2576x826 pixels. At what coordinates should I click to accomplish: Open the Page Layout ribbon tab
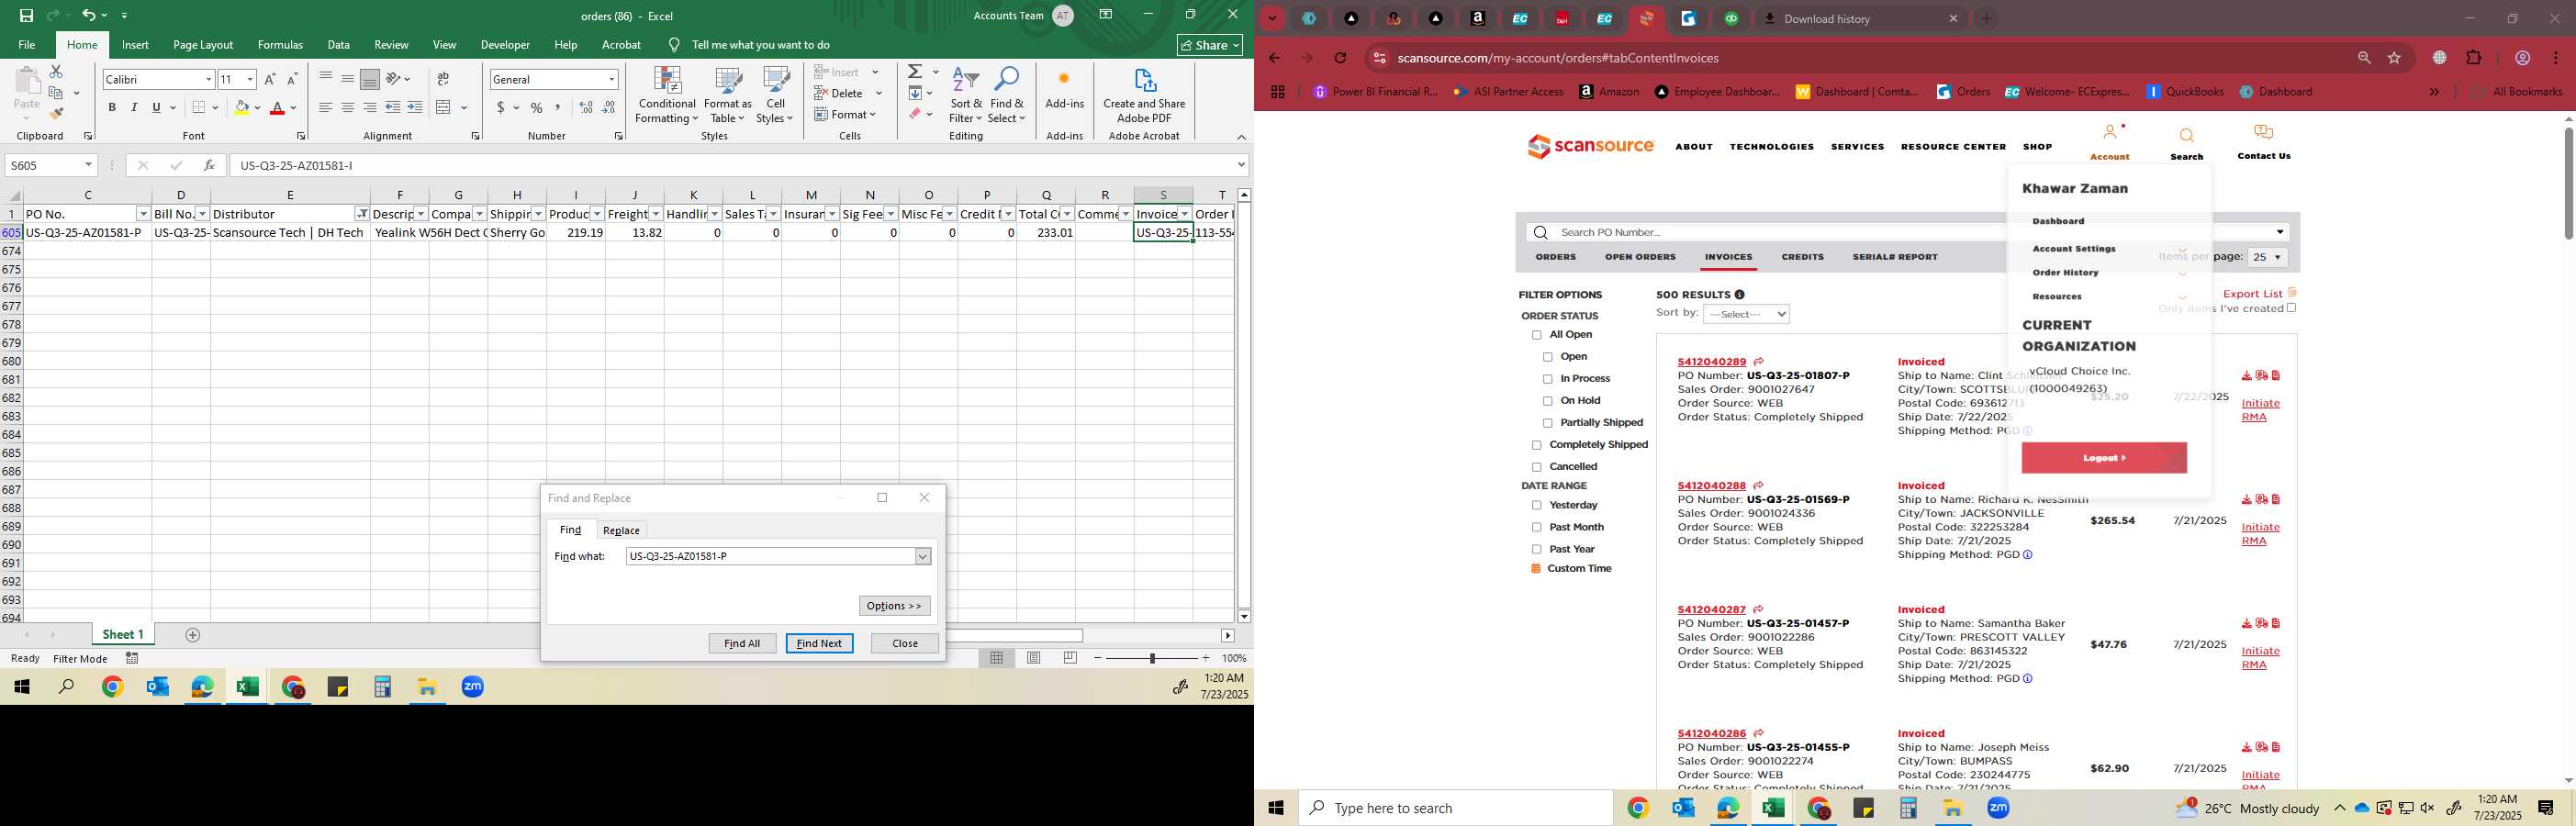point(203,45)
